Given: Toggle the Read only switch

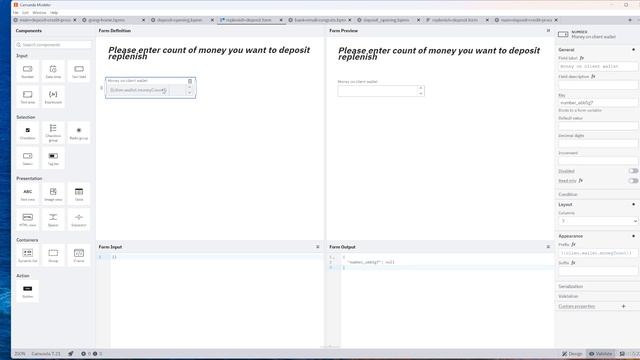Looking at the screenshot, I should click(x=633, y=180).
